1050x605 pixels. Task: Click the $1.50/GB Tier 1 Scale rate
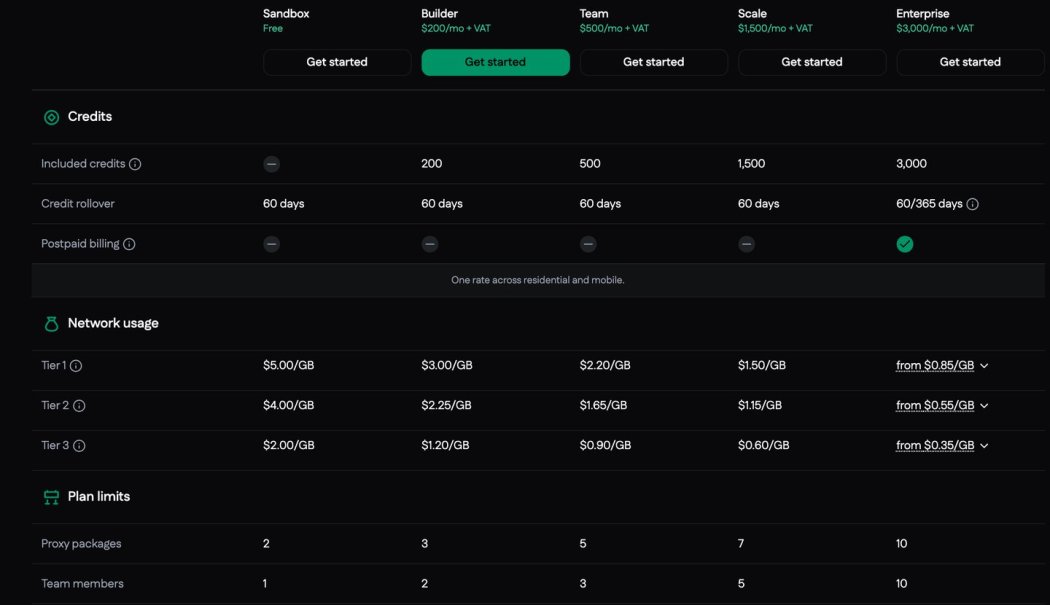tap(762, 365)
